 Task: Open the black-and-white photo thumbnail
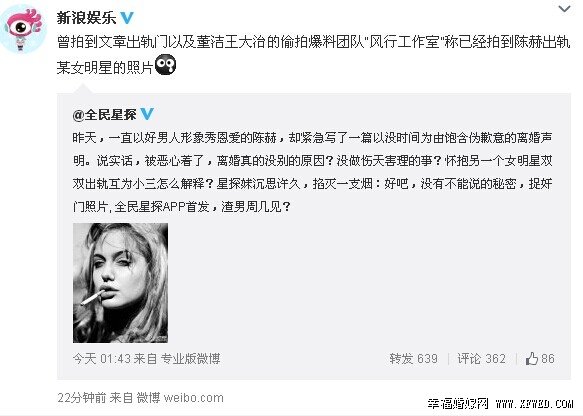120,283
